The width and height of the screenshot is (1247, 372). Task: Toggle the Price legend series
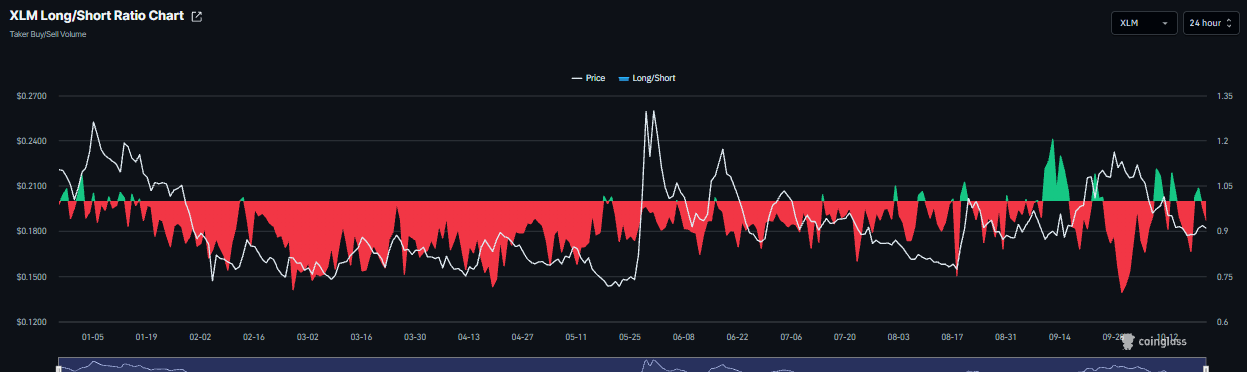[588, 77]
